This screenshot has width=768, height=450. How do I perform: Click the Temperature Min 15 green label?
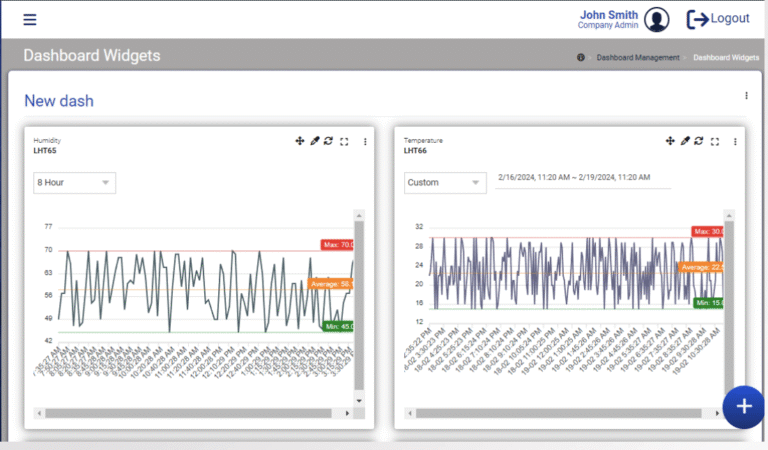708,303
